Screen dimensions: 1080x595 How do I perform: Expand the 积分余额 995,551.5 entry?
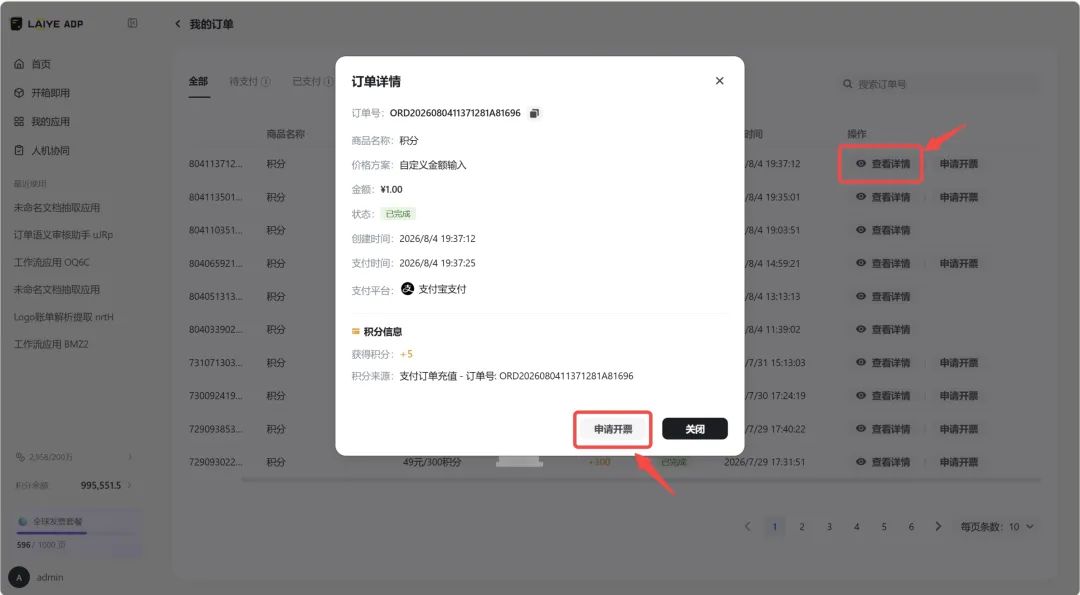coord(72,486)
